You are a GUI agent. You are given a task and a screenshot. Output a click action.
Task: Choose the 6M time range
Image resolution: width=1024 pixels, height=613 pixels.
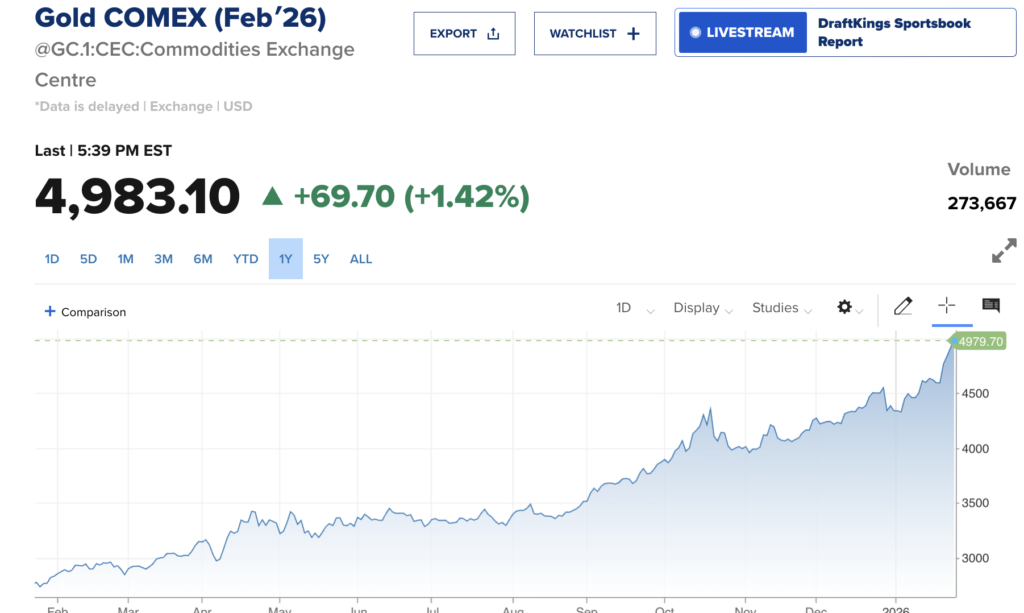[x=203, y=259]
